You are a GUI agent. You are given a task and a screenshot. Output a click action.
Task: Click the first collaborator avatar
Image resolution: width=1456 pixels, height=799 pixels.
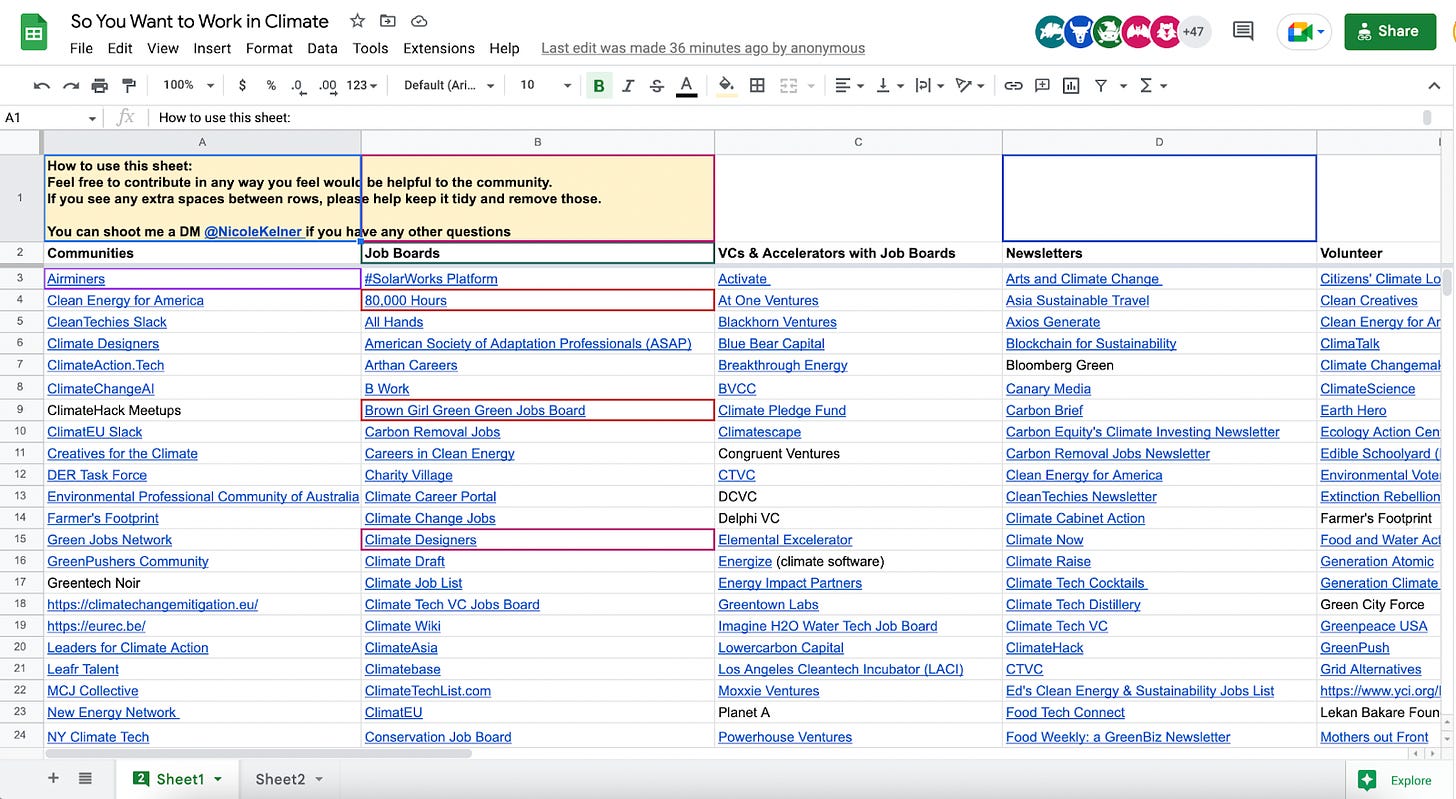[x=1051, y=31]
